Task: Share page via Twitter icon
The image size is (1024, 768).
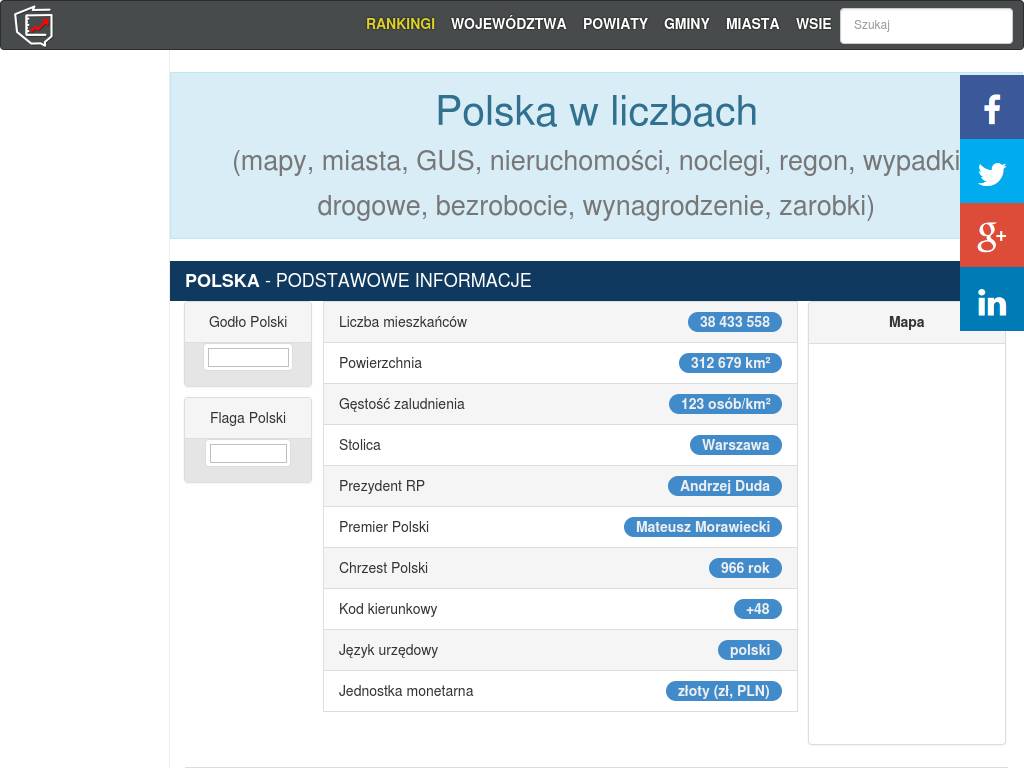Action: click(x=991, y=172)
